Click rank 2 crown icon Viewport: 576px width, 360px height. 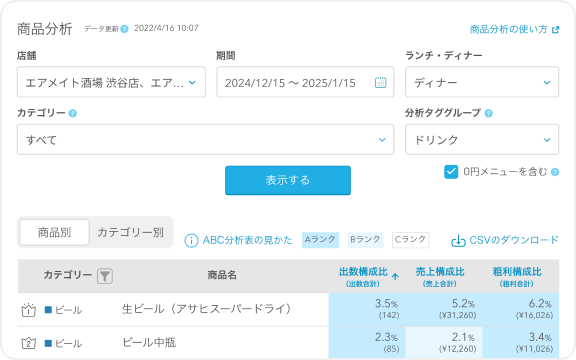tap(28, 343)
